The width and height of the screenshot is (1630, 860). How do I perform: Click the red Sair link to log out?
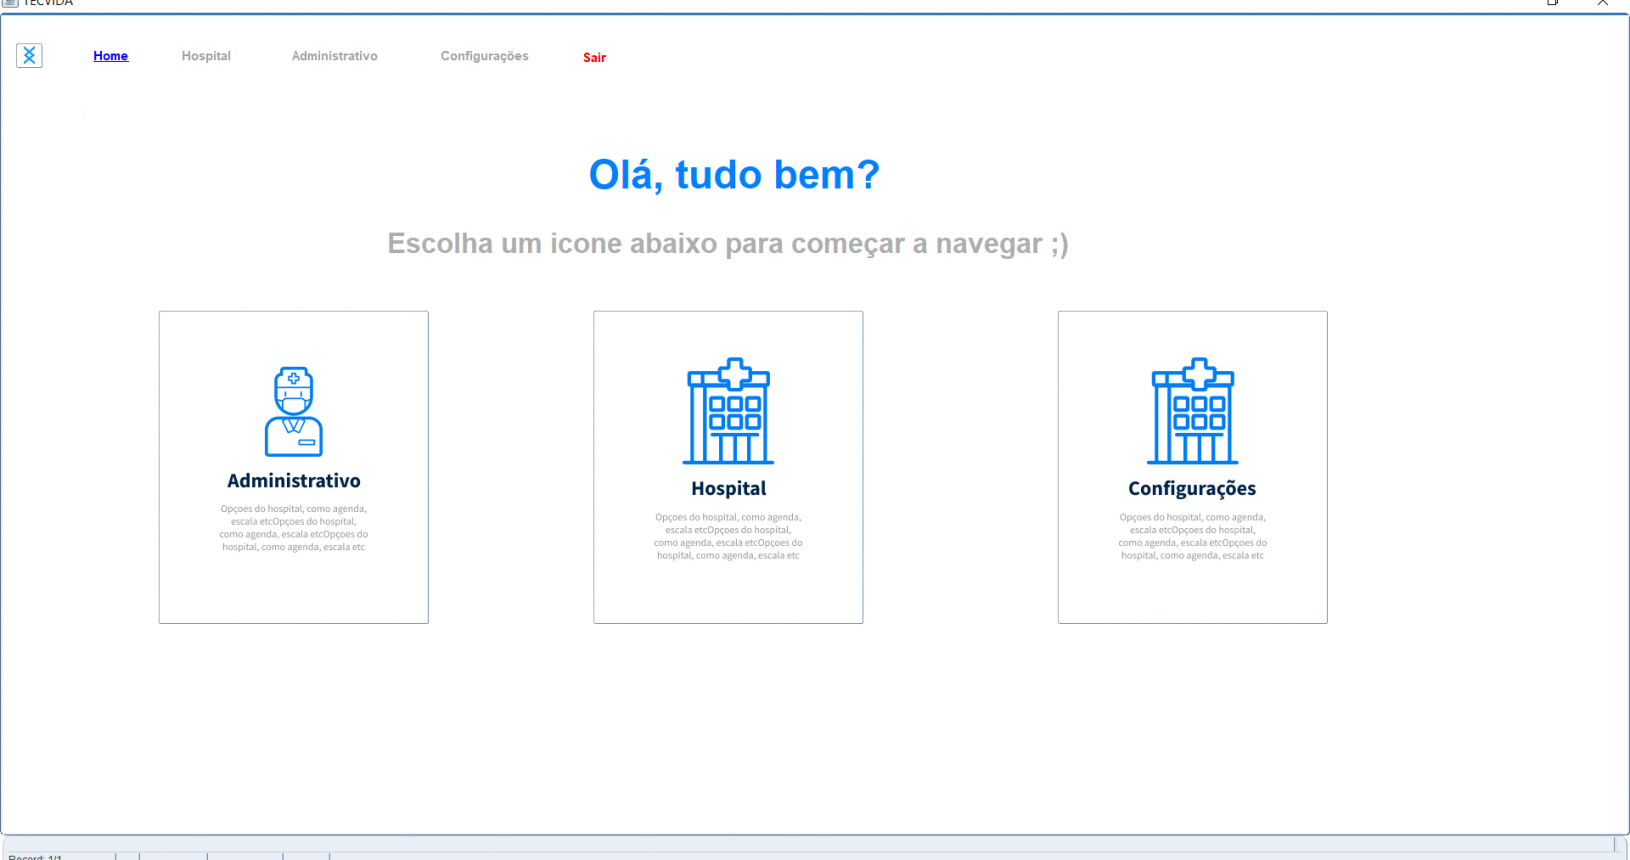click(x=594, y=58)
